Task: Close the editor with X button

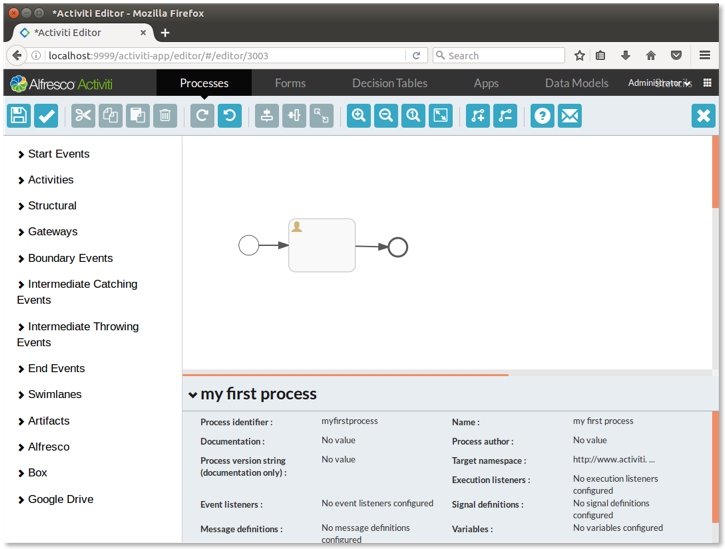Action: tap(703, 116)
